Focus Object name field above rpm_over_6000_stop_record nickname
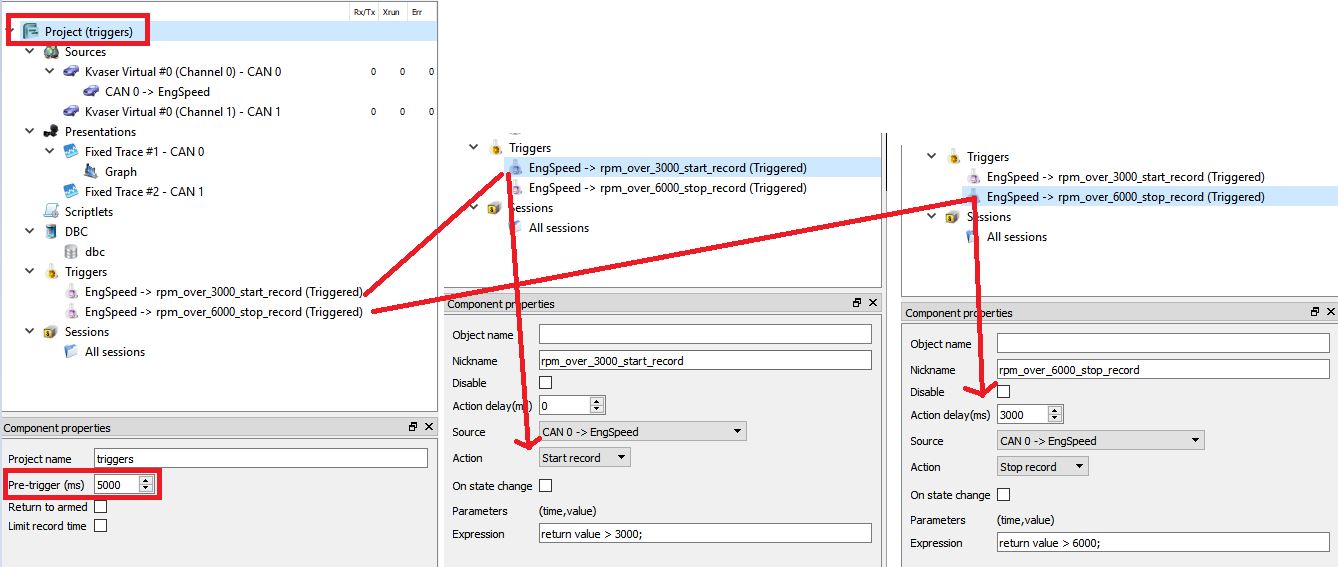This screenshot has width=1338, height=567. pyautogui.click(x=1163, y=344)
